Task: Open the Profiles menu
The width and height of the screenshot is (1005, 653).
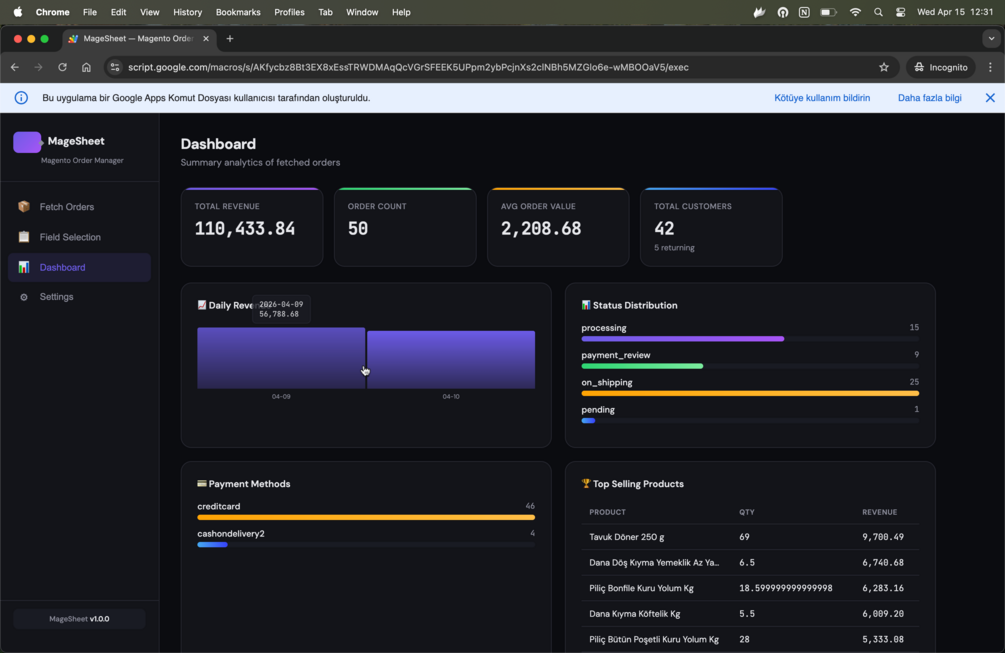Action: coord(289,12)
